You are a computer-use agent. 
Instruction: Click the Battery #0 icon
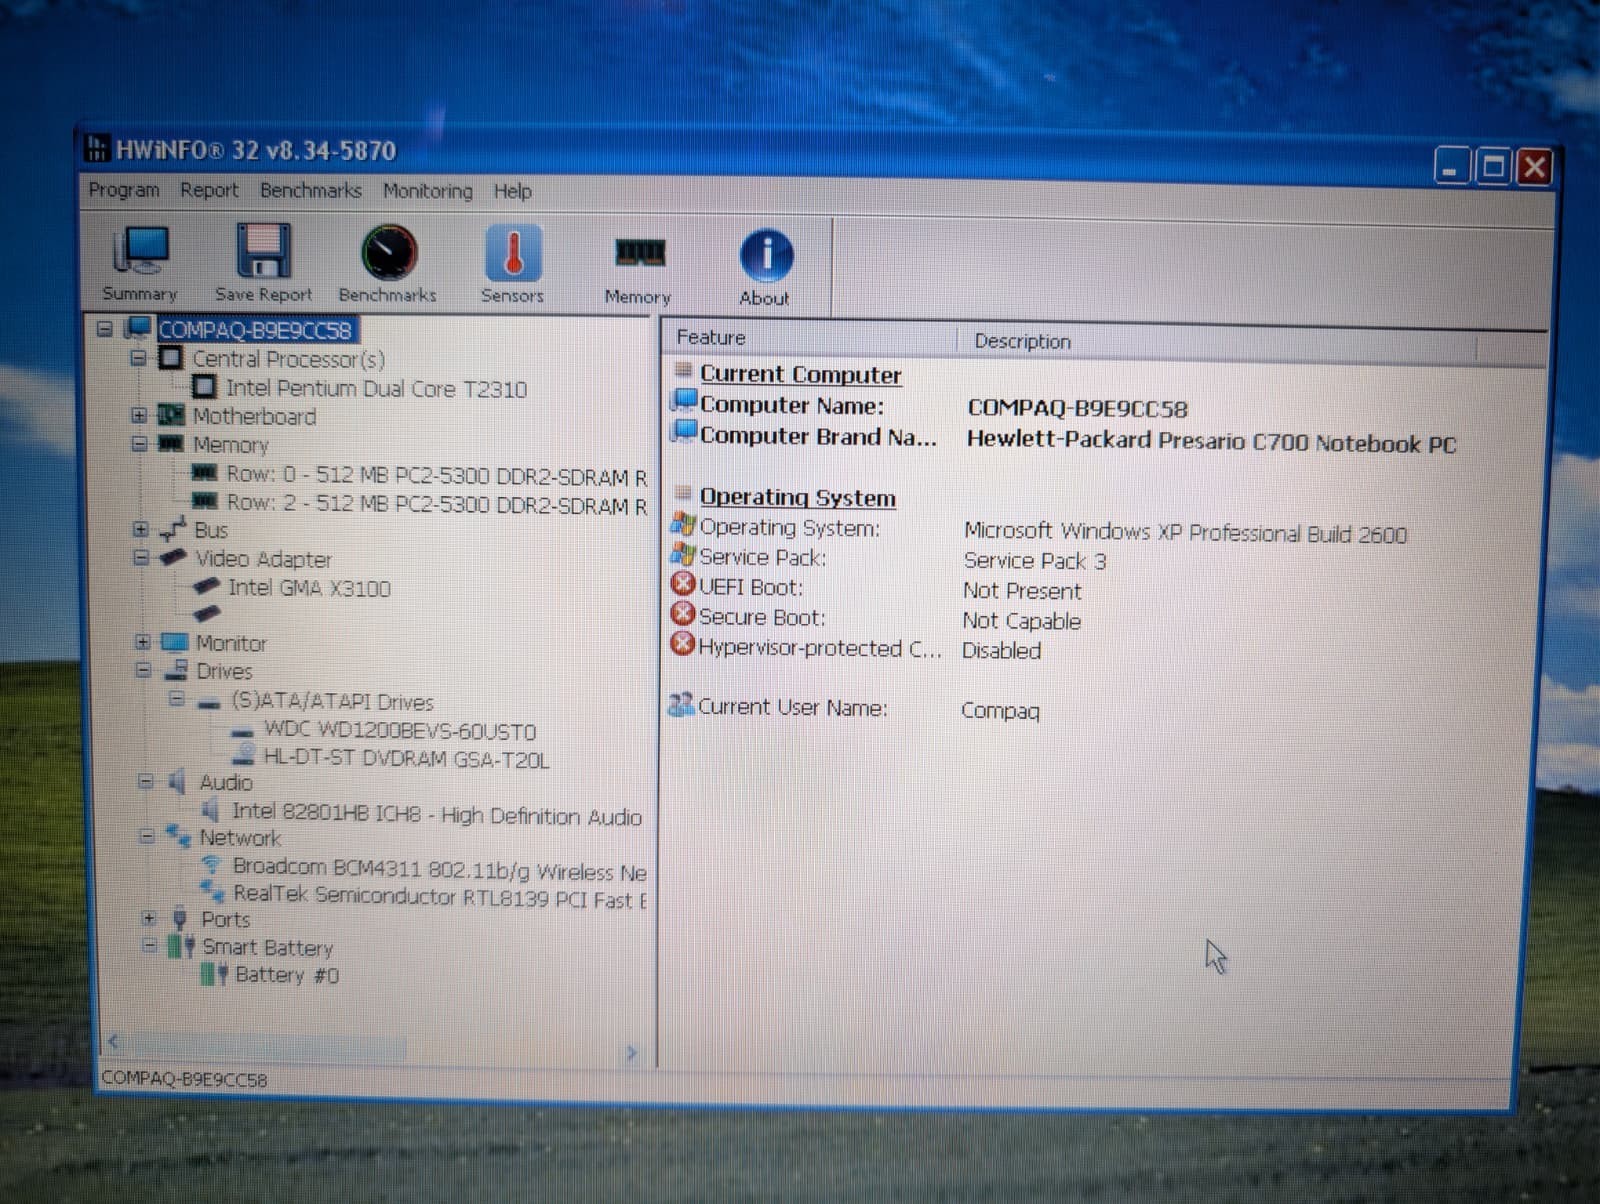(214, 974)
